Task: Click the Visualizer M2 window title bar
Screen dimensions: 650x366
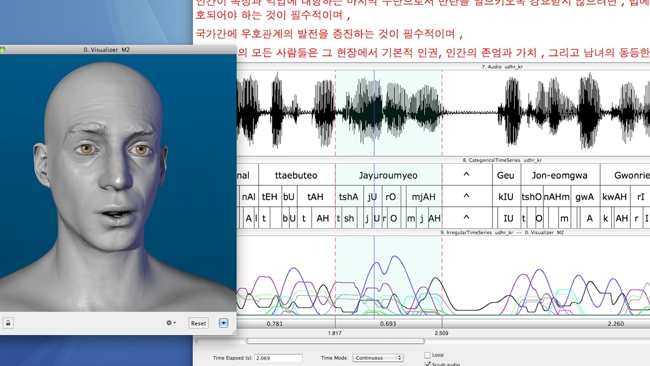Action: (118, 49)
